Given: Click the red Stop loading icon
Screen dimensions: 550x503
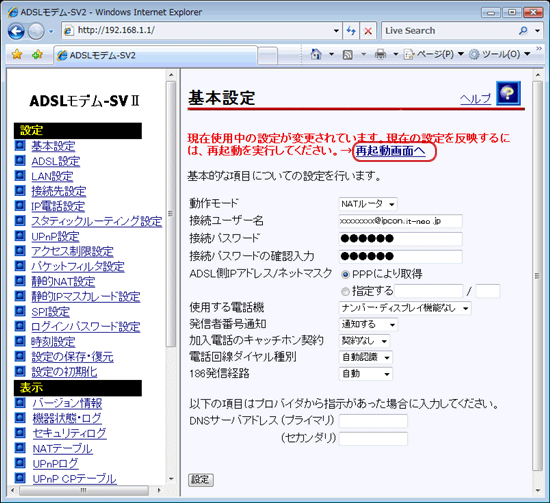Looking at the screenshot, I should coord(368,31).
